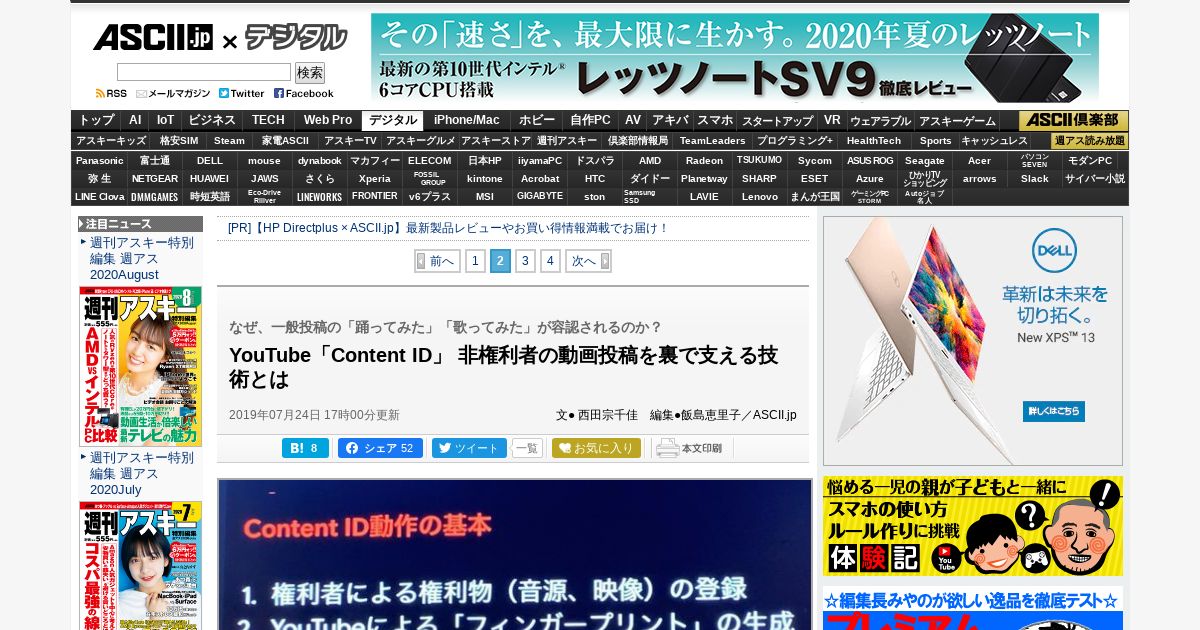The image size is (1200, 630).
Task: Open the トップ navigation tab
Action: point(96,120)
